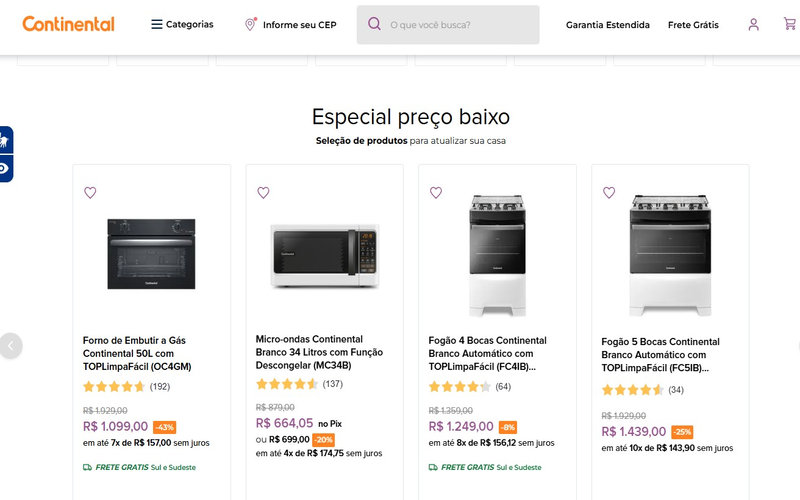The image size is (800, 500).
Task: Toggle the accessibility eye icon
Action: pos(5,169)
